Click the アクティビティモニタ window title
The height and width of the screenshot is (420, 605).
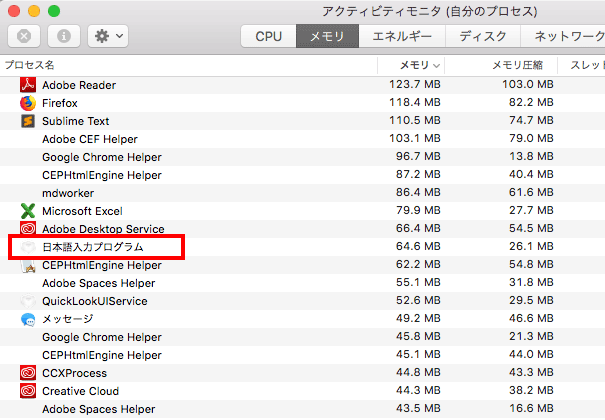tap(429, 12)
